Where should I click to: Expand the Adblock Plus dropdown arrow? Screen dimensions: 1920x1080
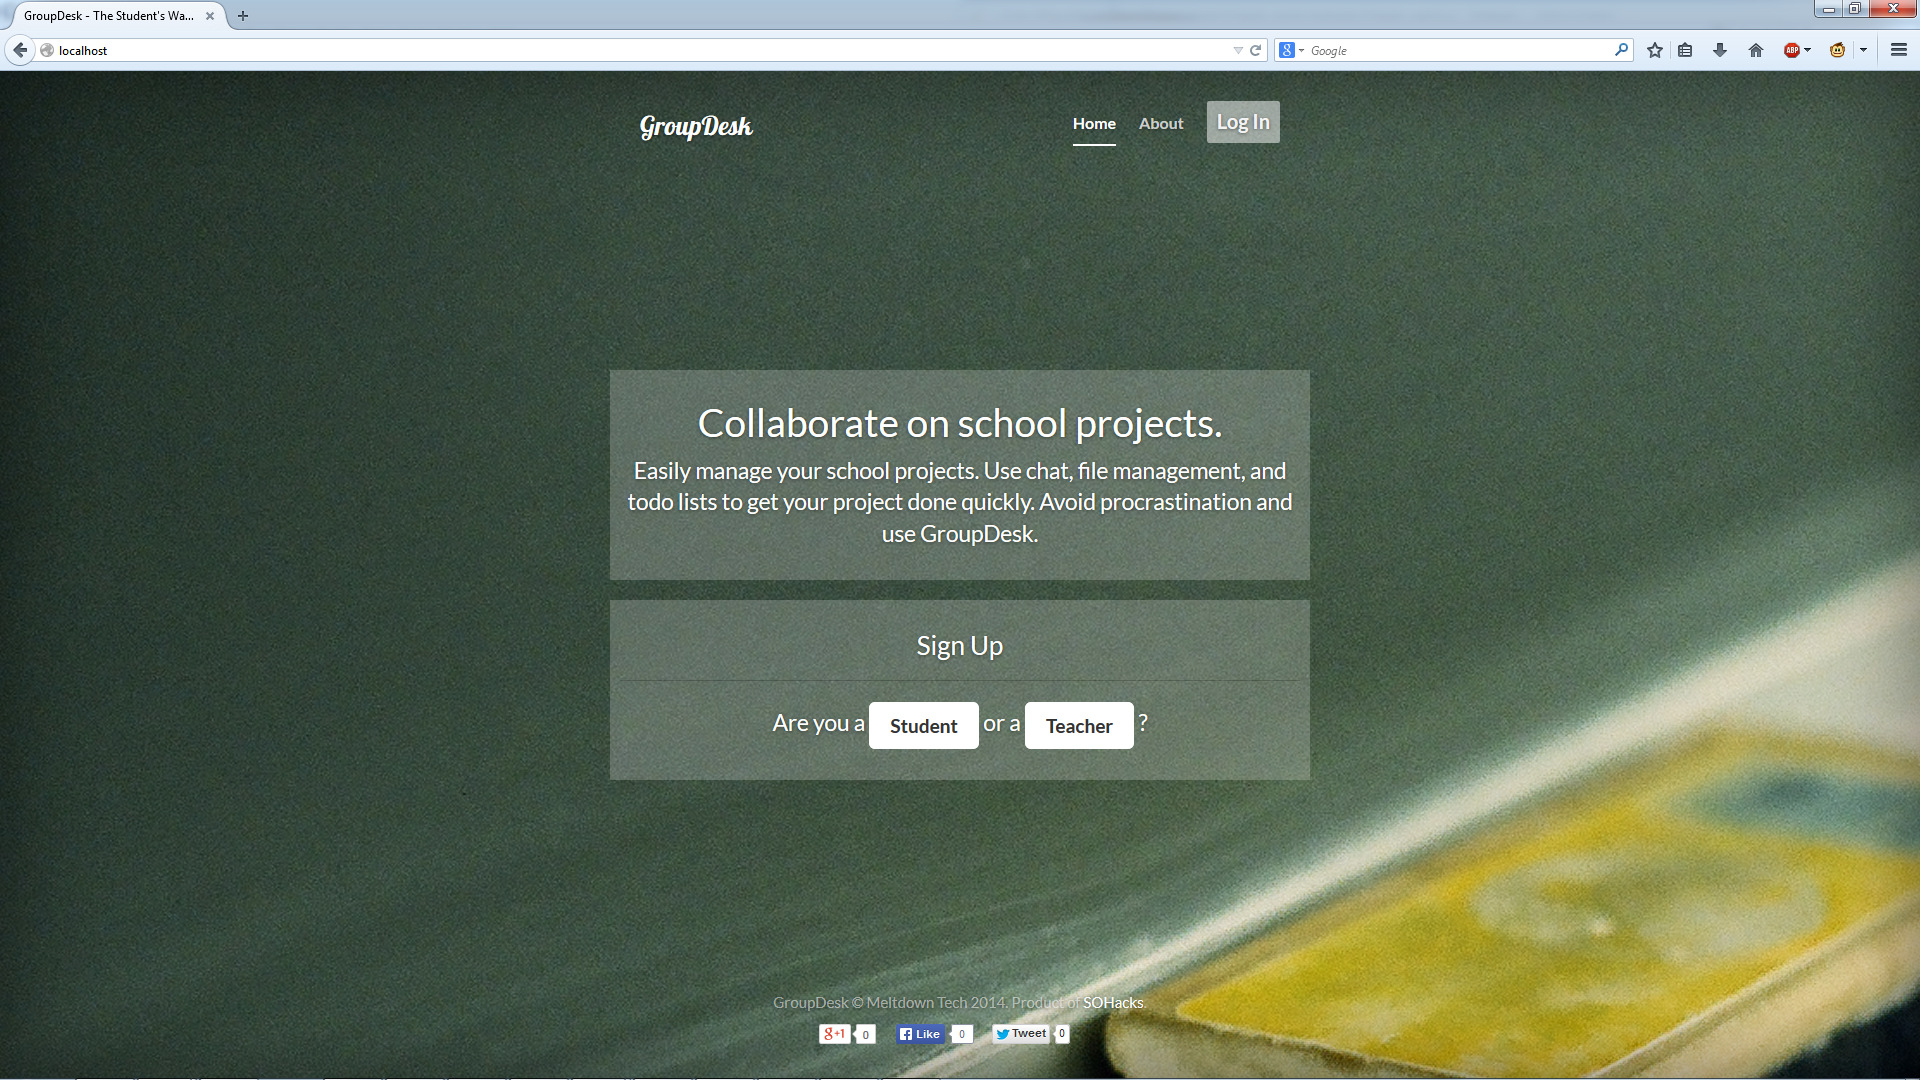[x=1808, y=50]
